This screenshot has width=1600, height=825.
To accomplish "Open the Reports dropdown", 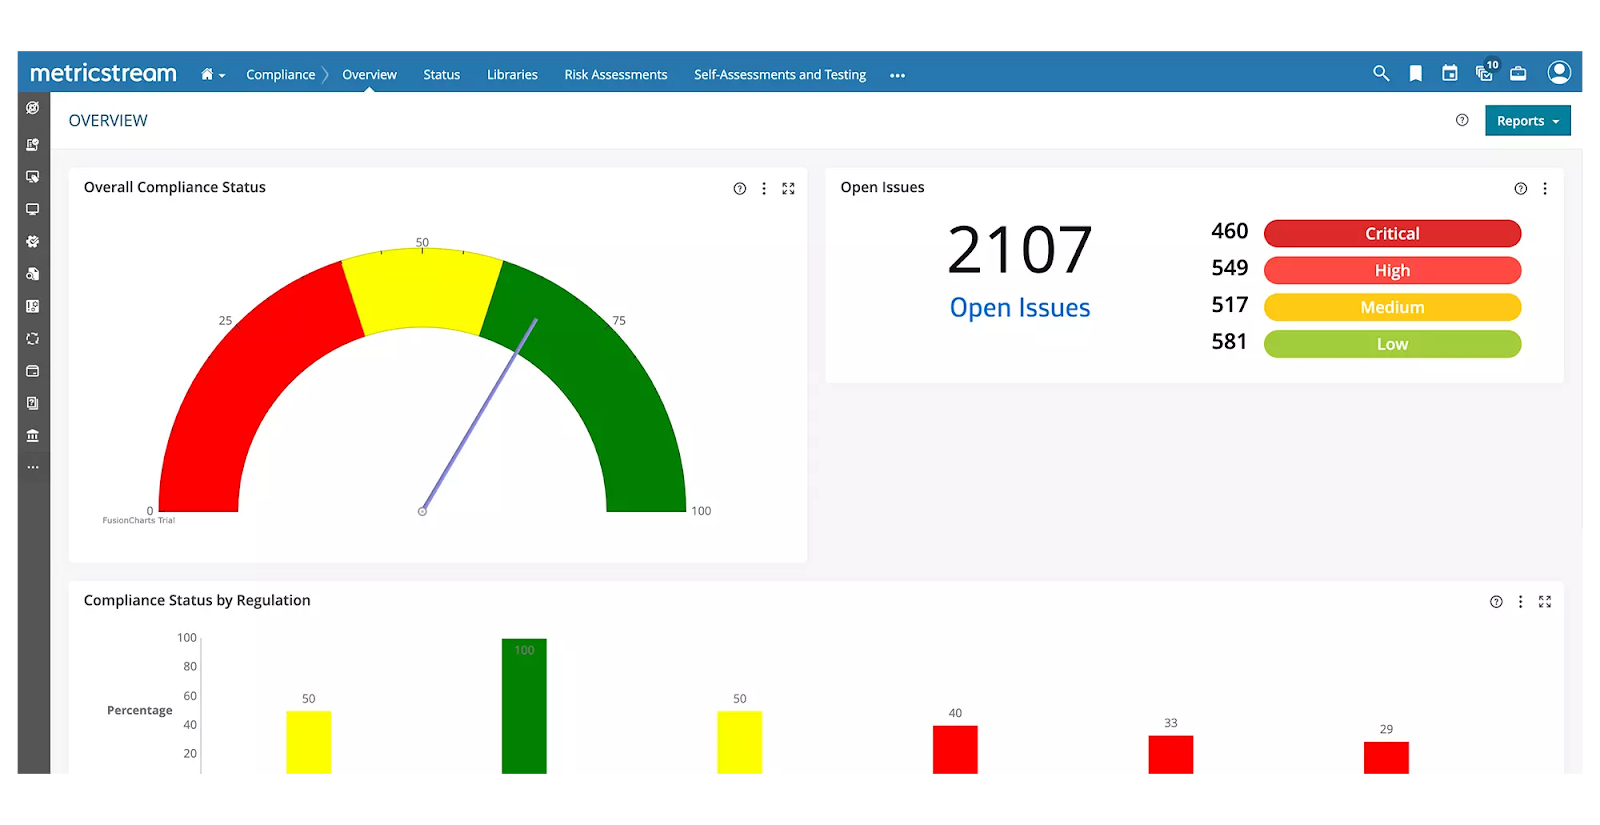I will pos(1527,121).
